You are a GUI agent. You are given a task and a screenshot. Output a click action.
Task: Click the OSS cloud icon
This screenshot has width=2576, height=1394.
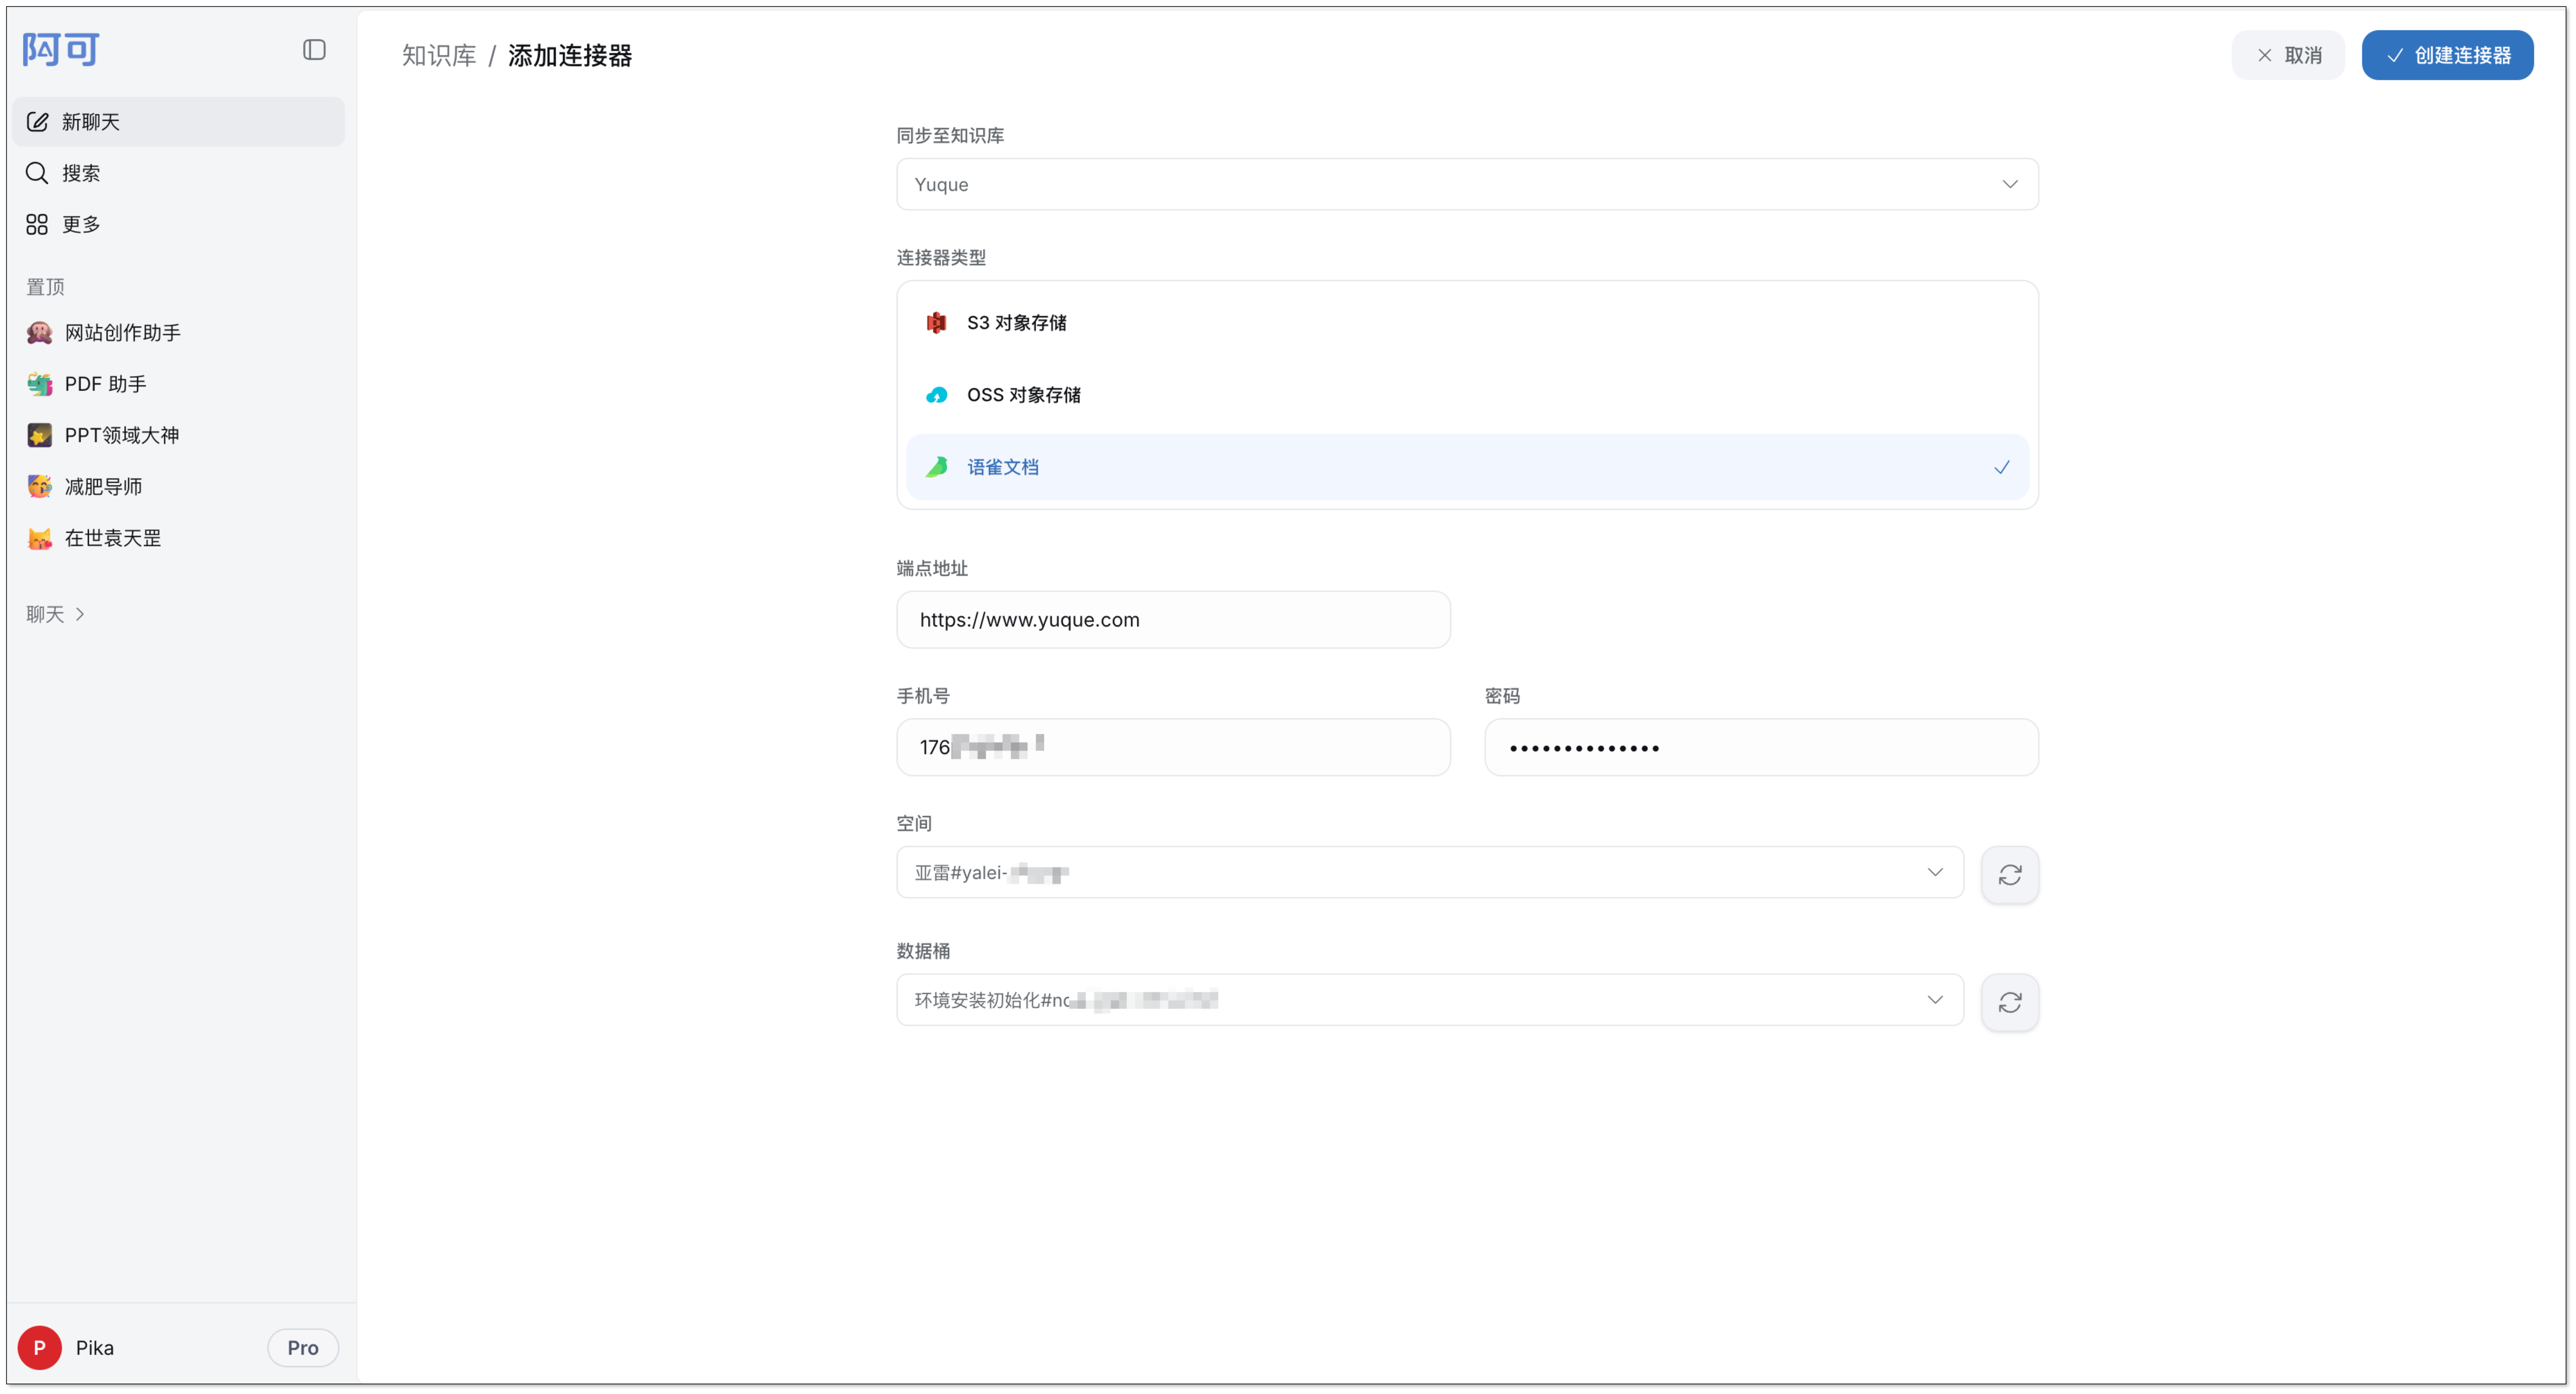pyautogui.click(x=936, y=395)
